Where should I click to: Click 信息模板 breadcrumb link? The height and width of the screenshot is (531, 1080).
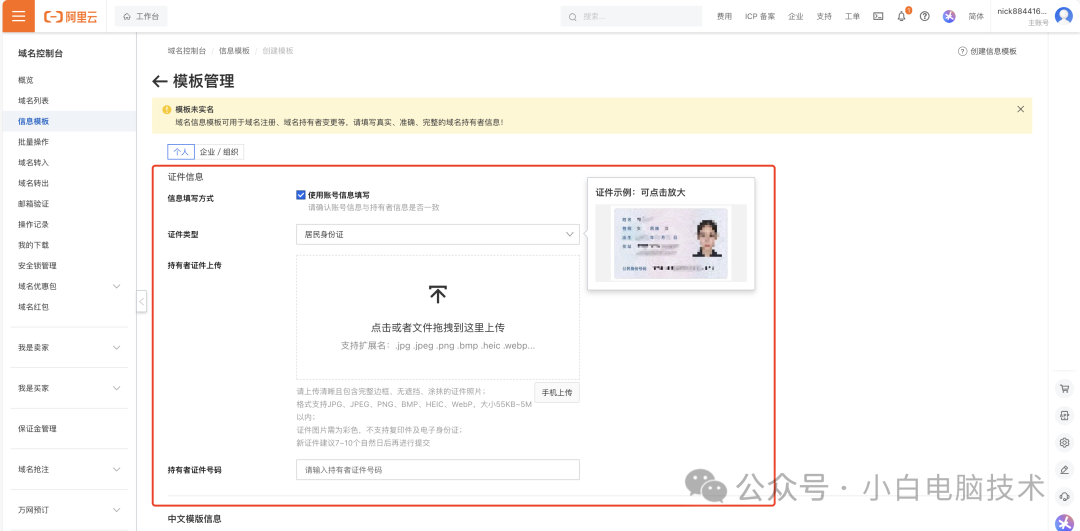234,51
